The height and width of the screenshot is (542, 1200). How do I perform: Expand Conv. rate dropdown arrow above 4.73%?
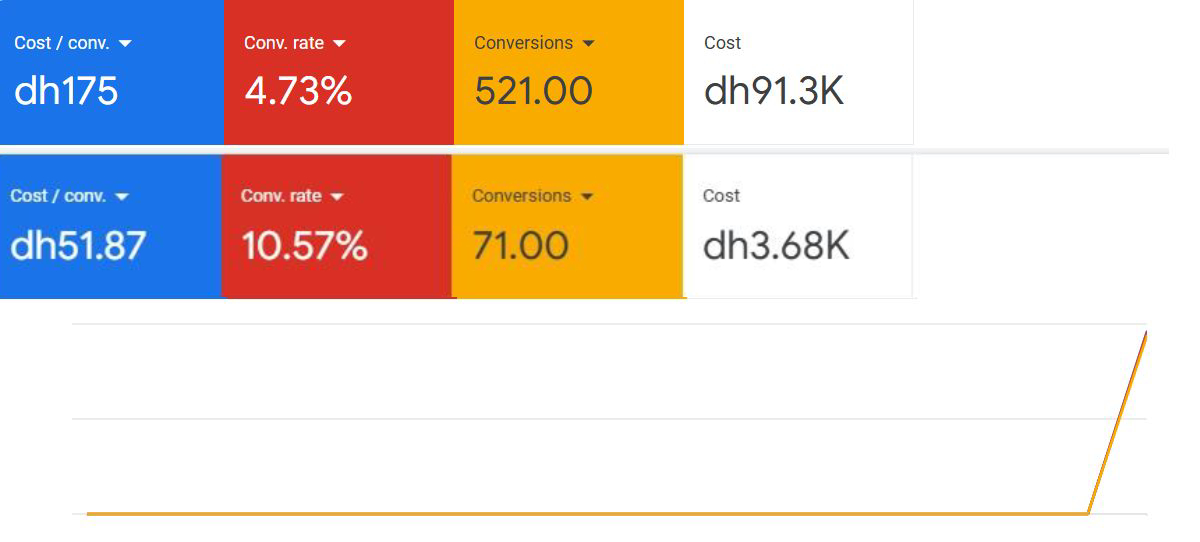tap(339, 44)
